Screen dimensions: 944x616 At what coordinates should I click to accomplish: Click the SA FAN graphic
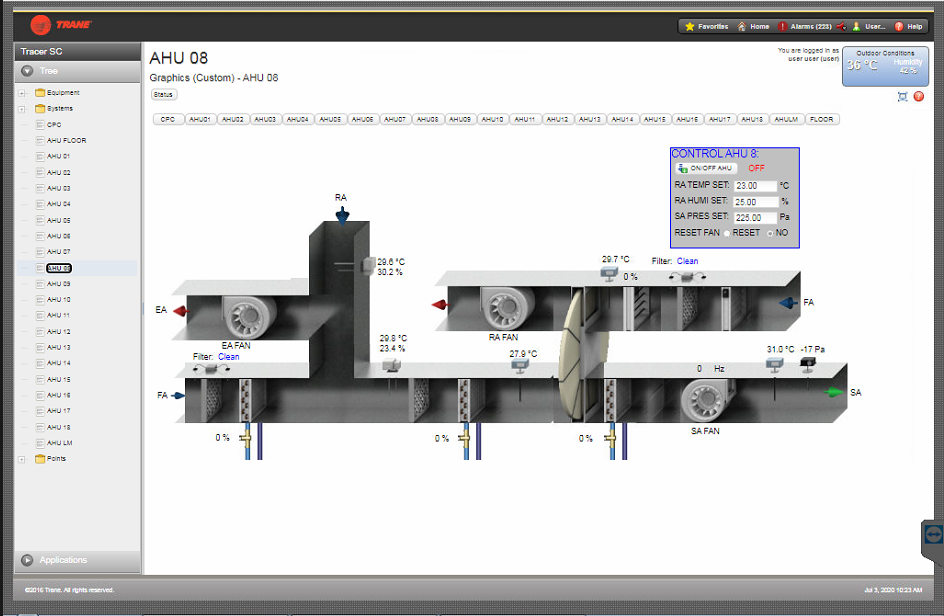point(707,400)
